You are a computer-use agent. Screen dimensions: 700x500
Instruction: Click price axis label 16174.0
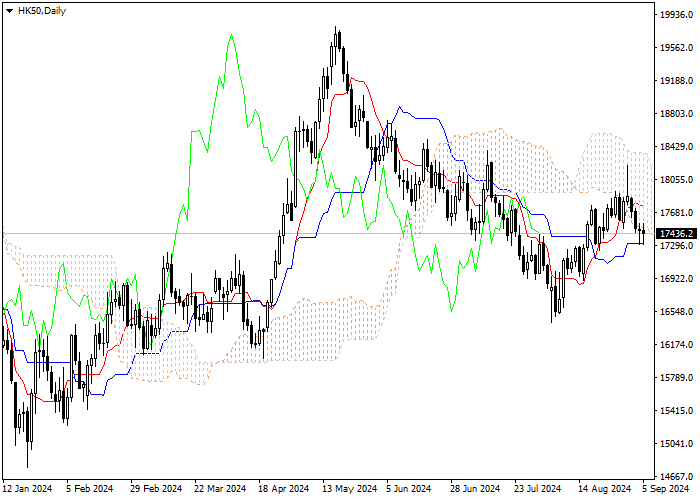676,345
